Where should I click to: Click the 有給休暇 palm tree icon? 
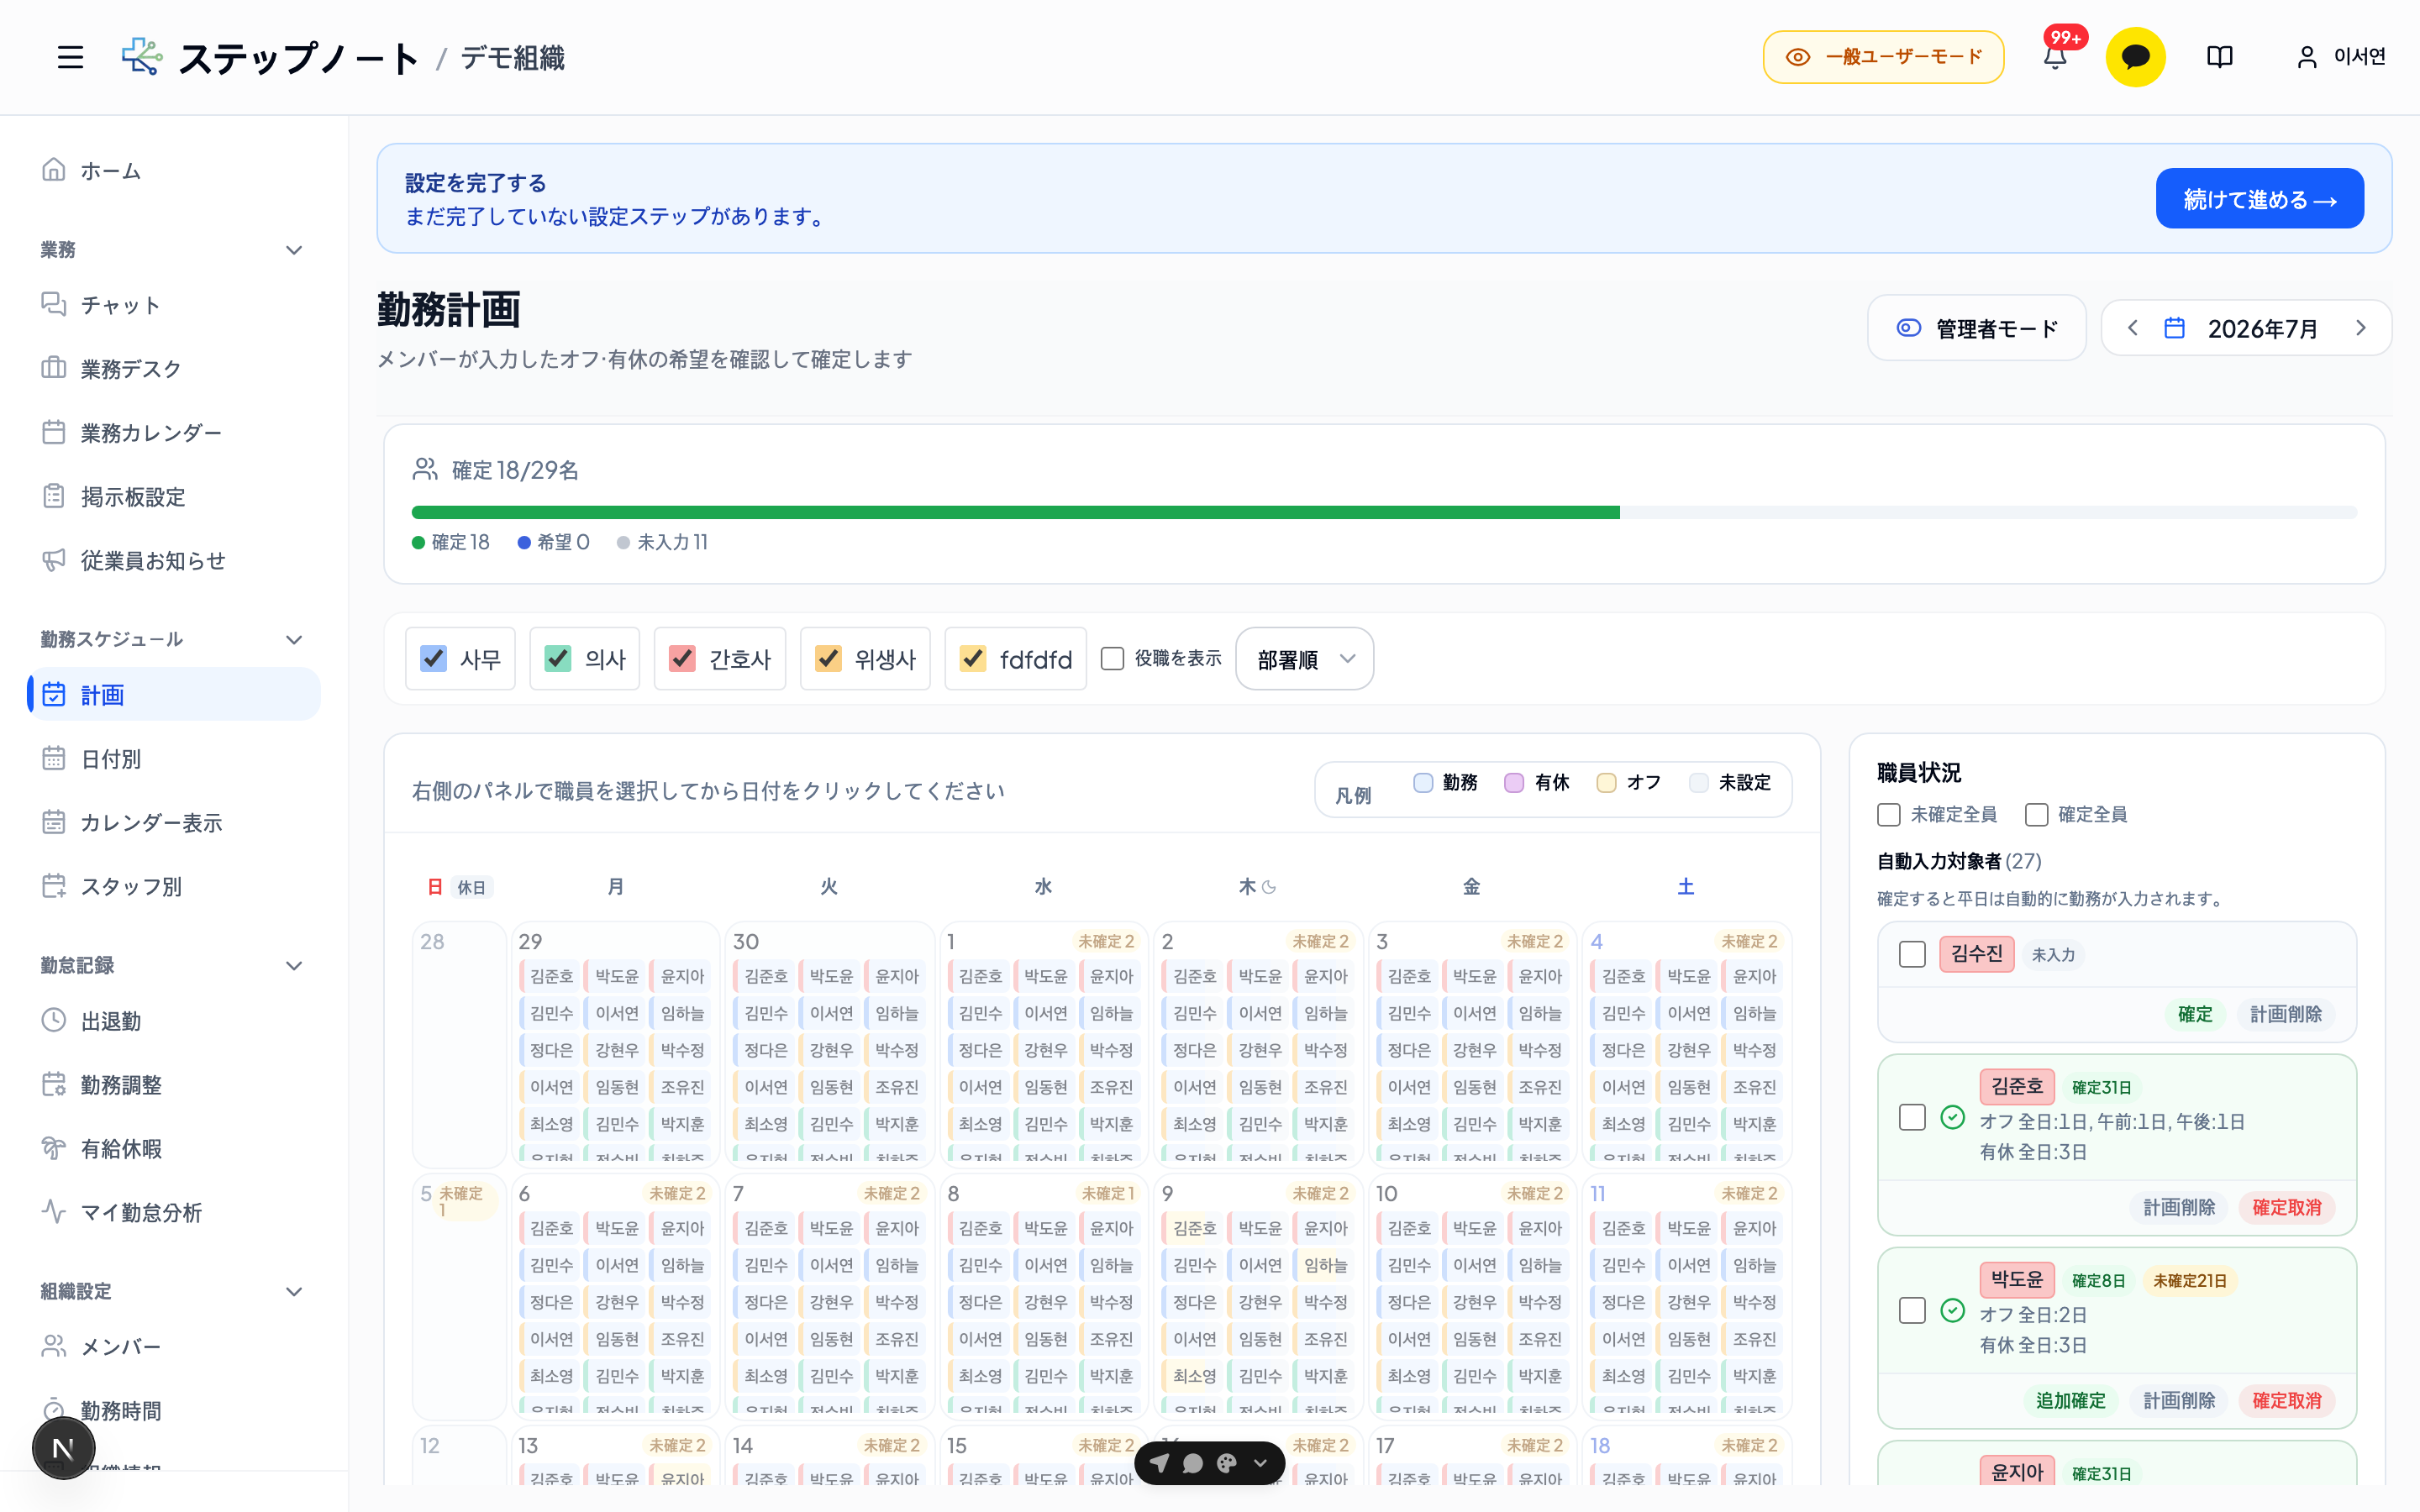(x=54, y=1148)
